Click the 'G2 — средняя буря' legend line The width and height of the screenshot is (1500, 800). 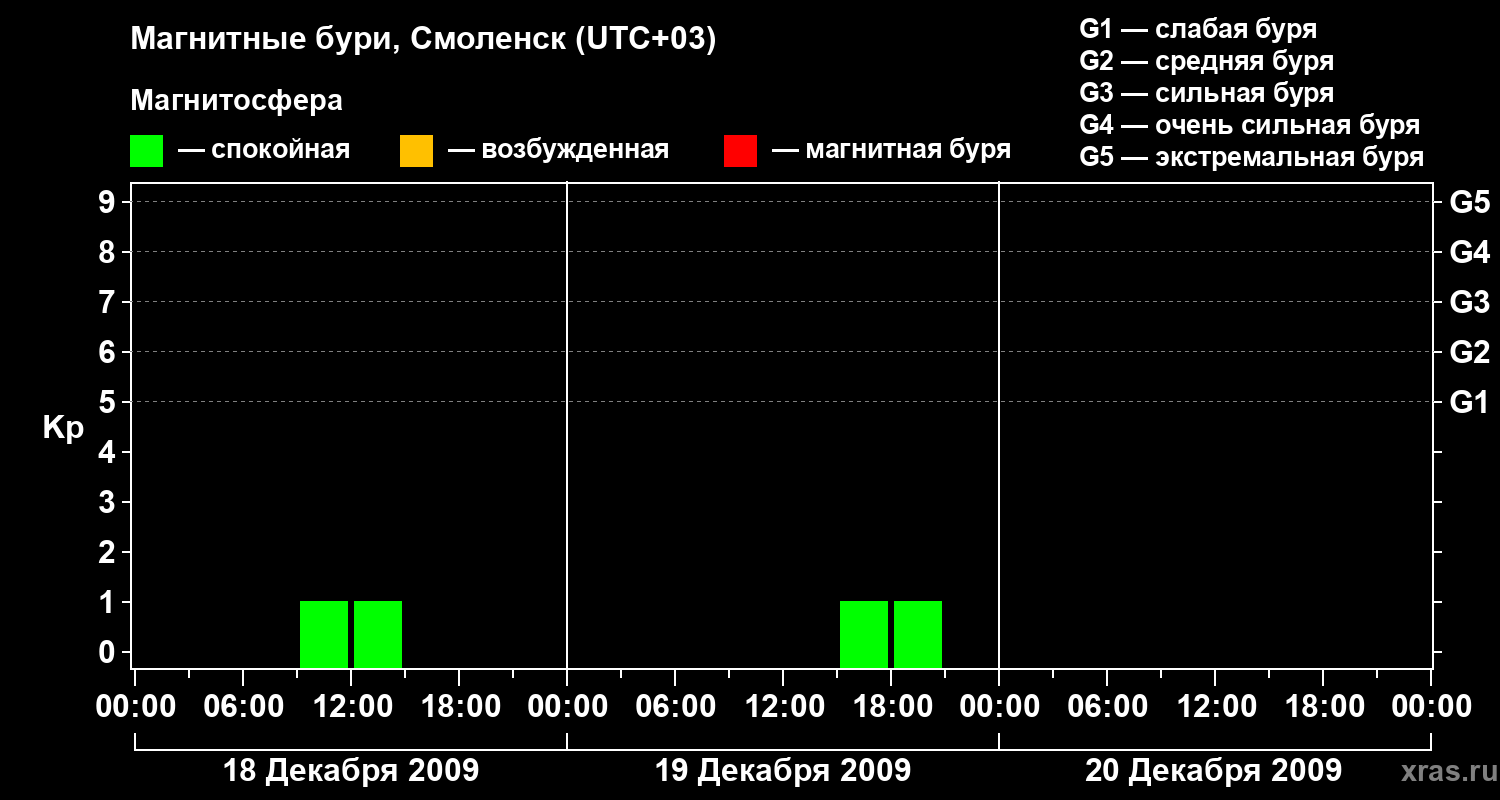pos(1207,61)
